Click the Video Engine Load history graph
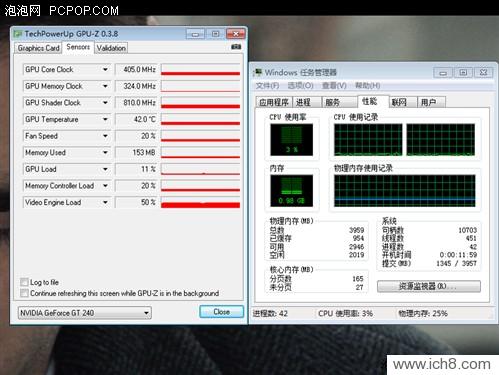The height and width of the screenshot is (375, 499). point(200,202)
